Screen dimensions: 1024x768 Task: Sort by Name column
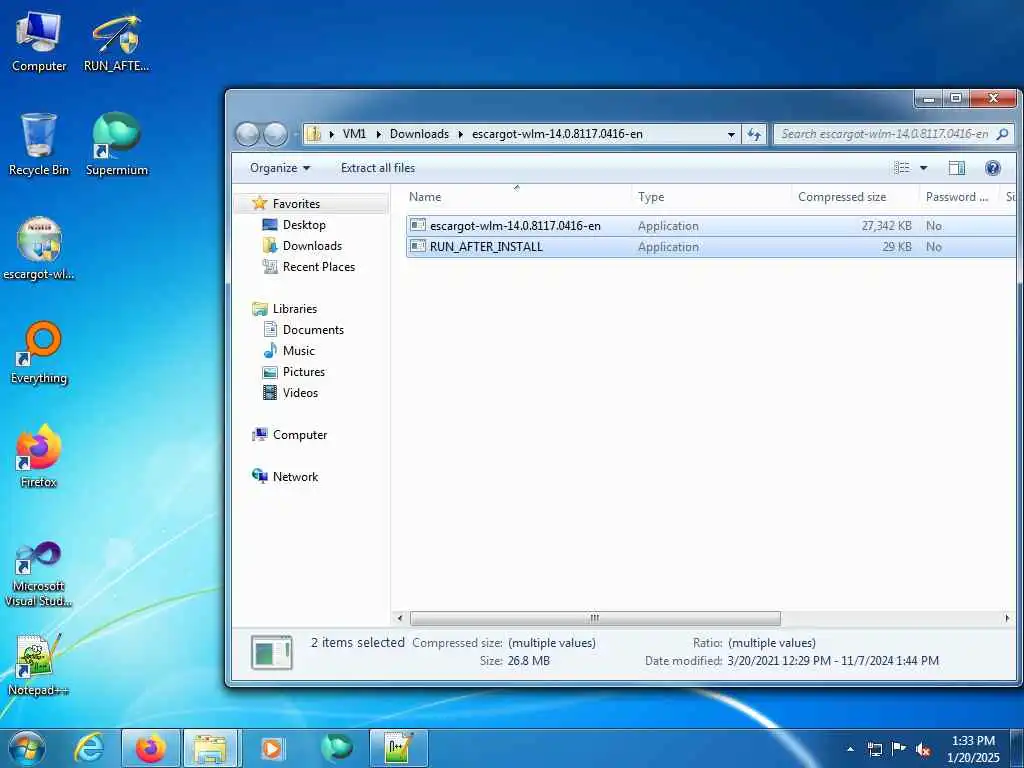point(518,197)
